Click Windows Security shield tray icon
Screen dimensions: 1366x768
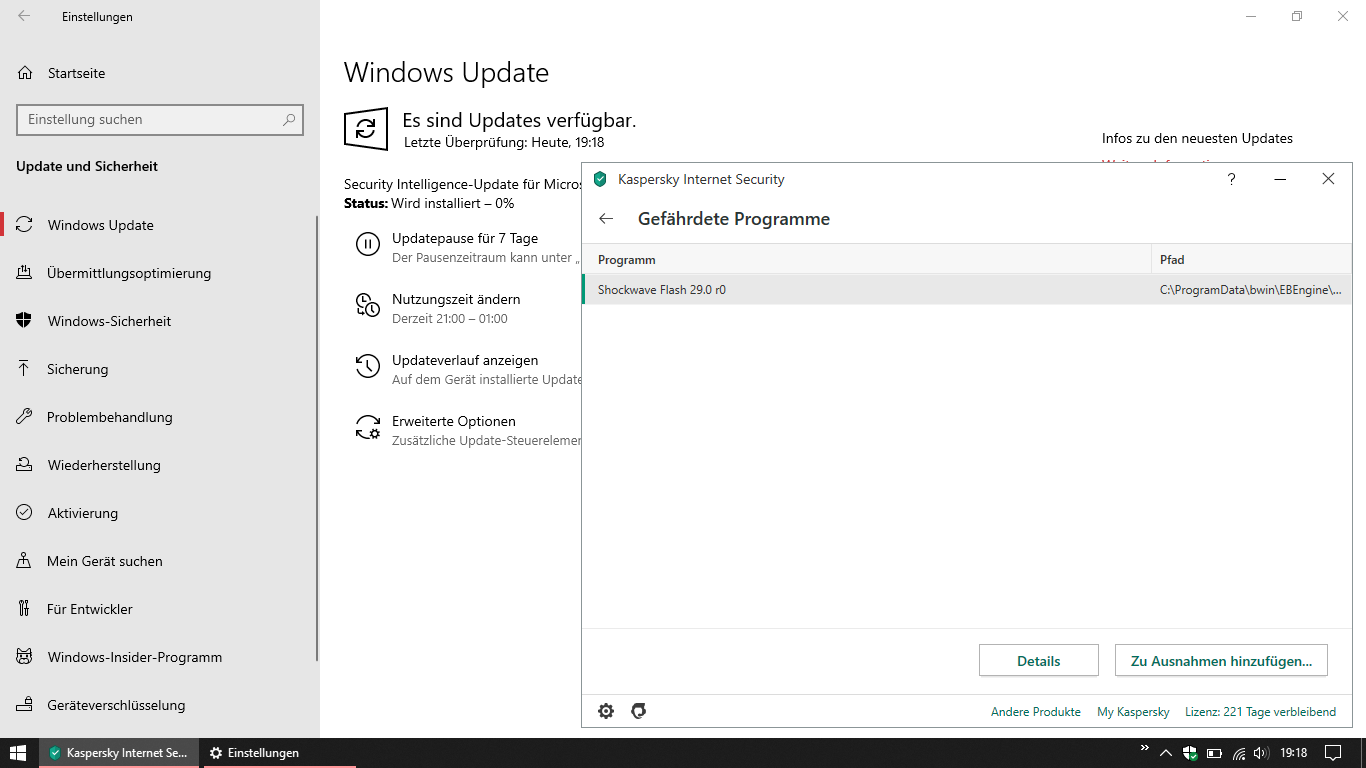[x=1190, y=753]
